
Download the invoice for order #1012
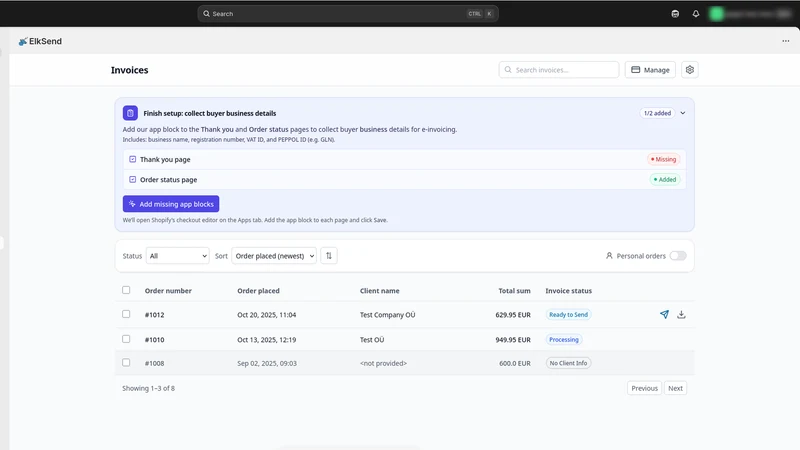tap(681, 314)
